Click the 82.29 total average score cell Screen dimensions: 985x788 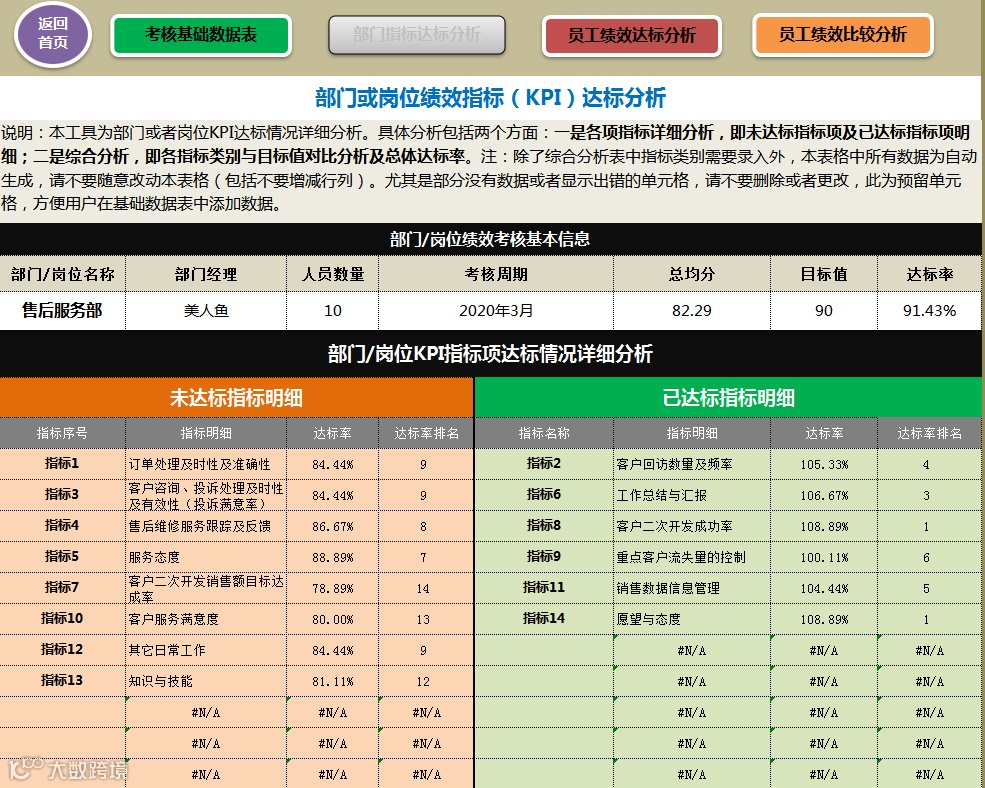coord(692,310)
